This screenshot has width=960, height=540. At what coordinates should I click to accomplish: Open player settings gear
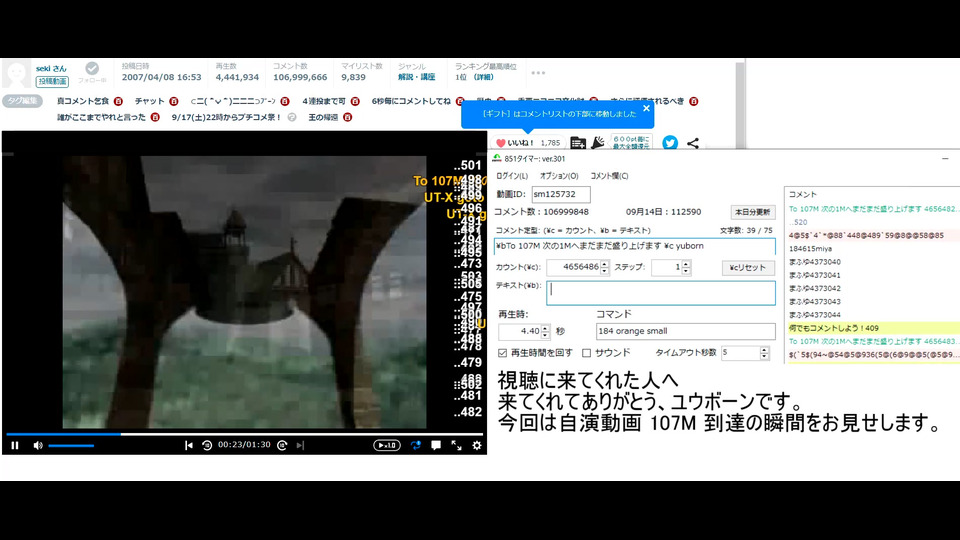477,446
